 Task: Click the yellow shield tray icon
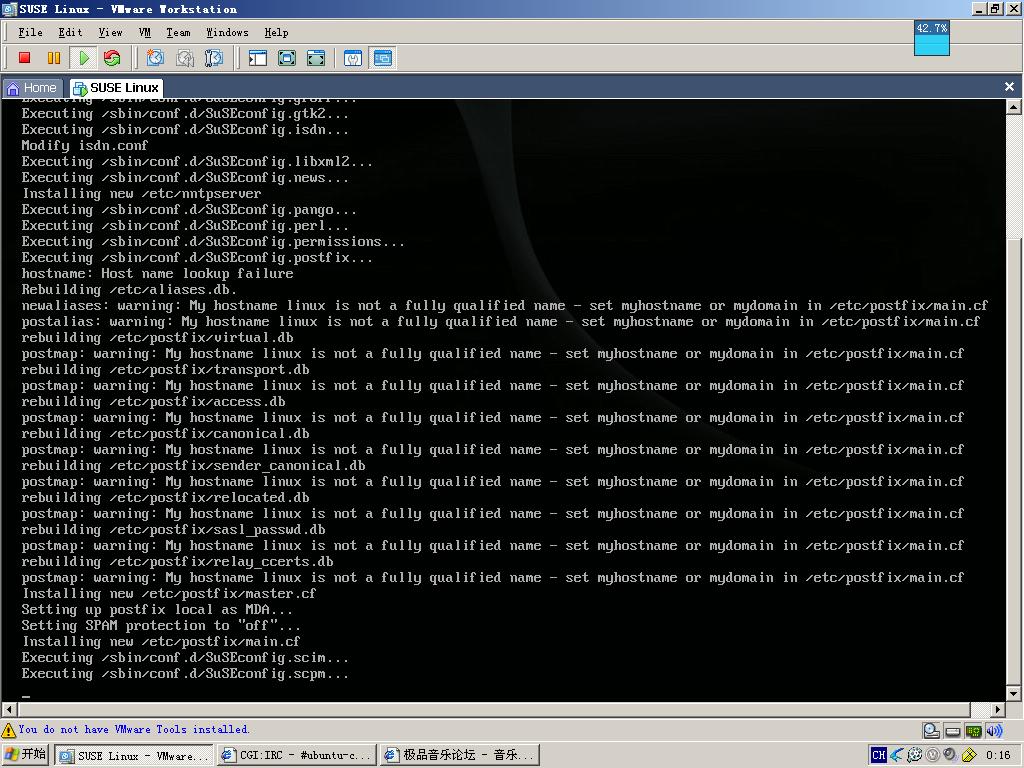(x=969, y=755)
